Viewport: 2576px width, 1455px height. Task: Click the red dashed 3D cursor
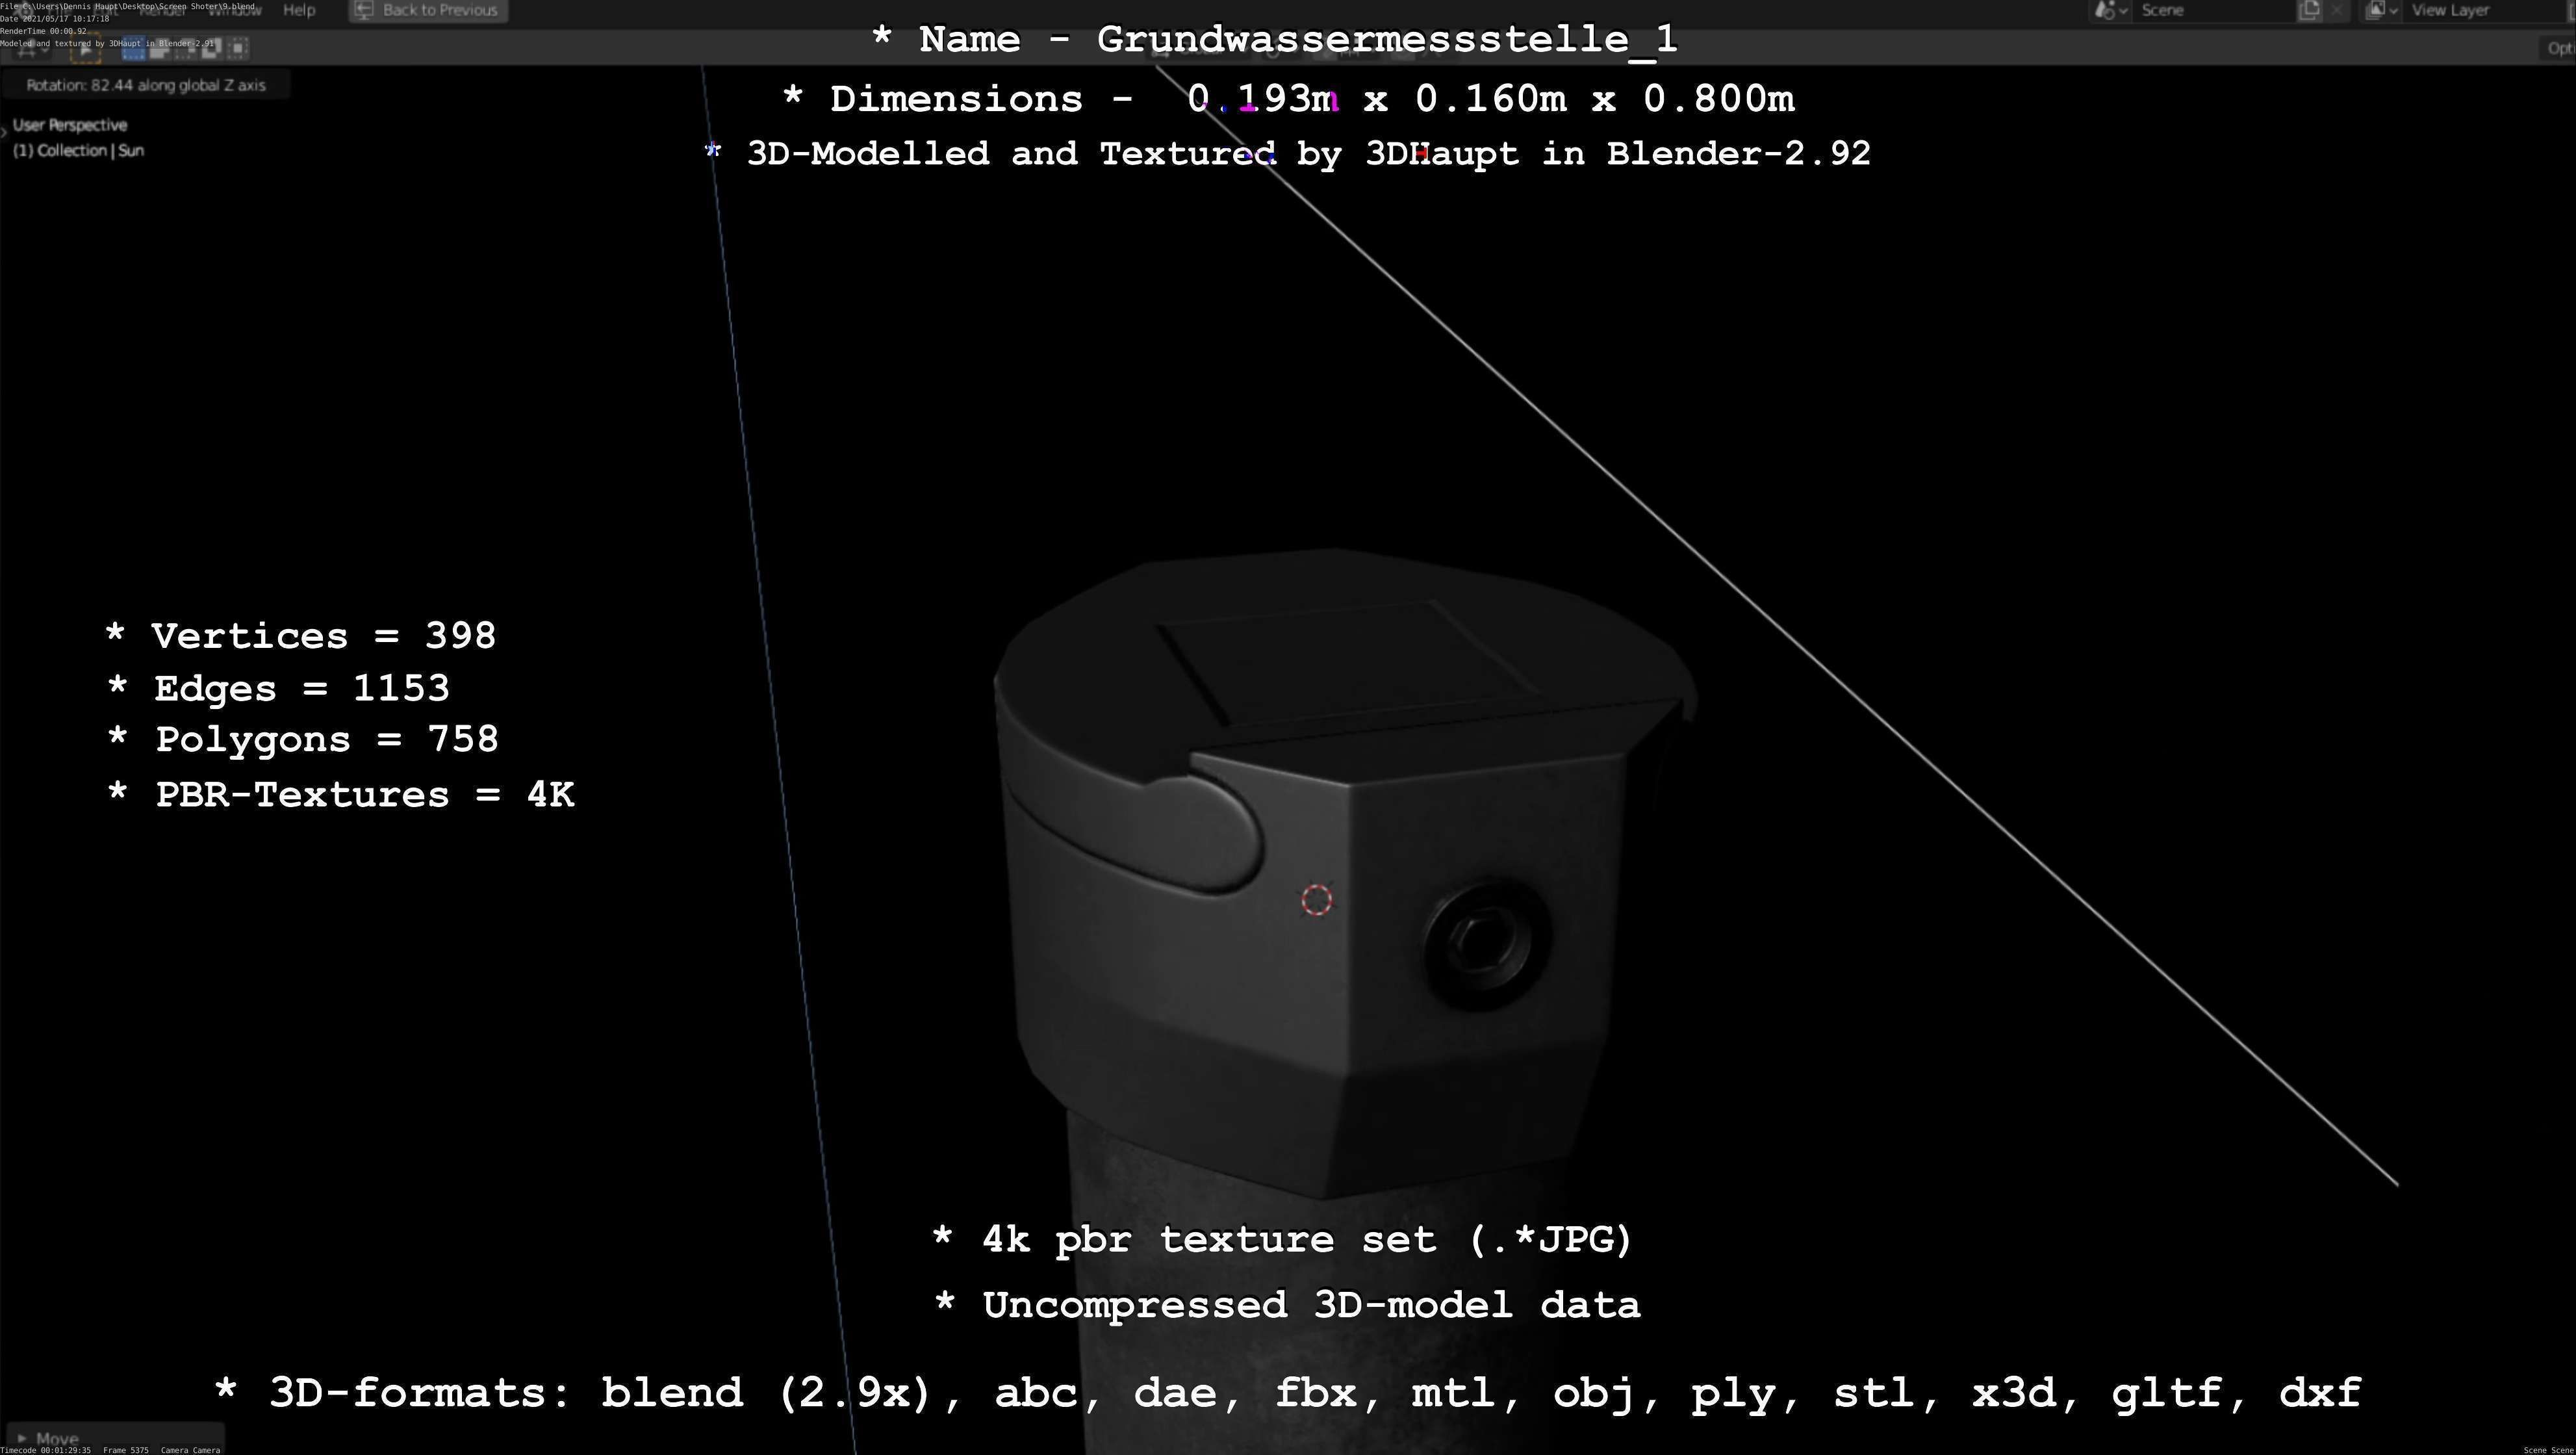pos(1317,900)
